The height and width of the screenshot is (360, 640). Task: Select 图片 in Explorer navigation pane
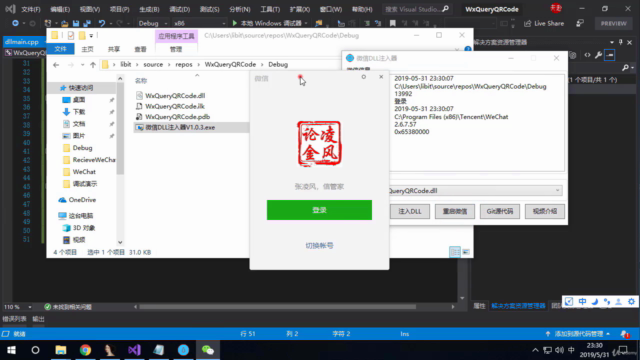tap(79, 136)
